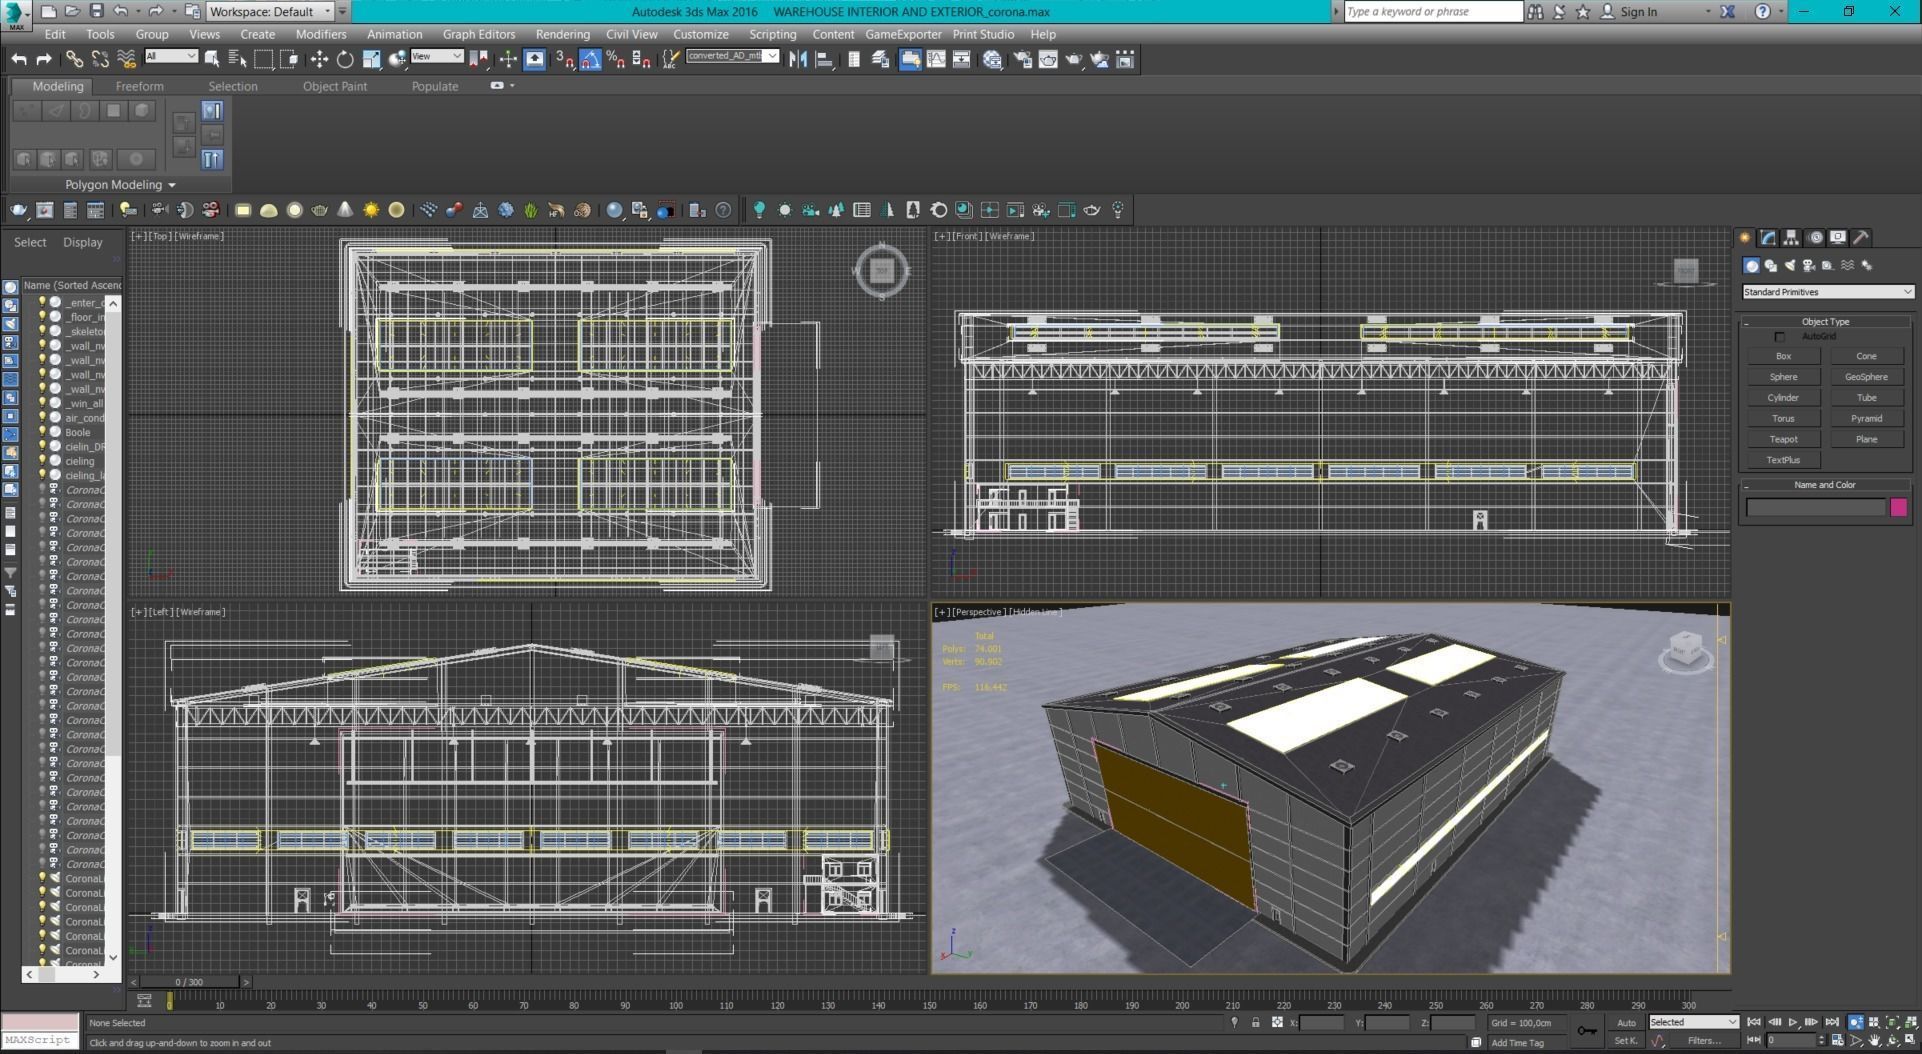
Task: Click the Set Keys large key icon
Action: 1587,1031
